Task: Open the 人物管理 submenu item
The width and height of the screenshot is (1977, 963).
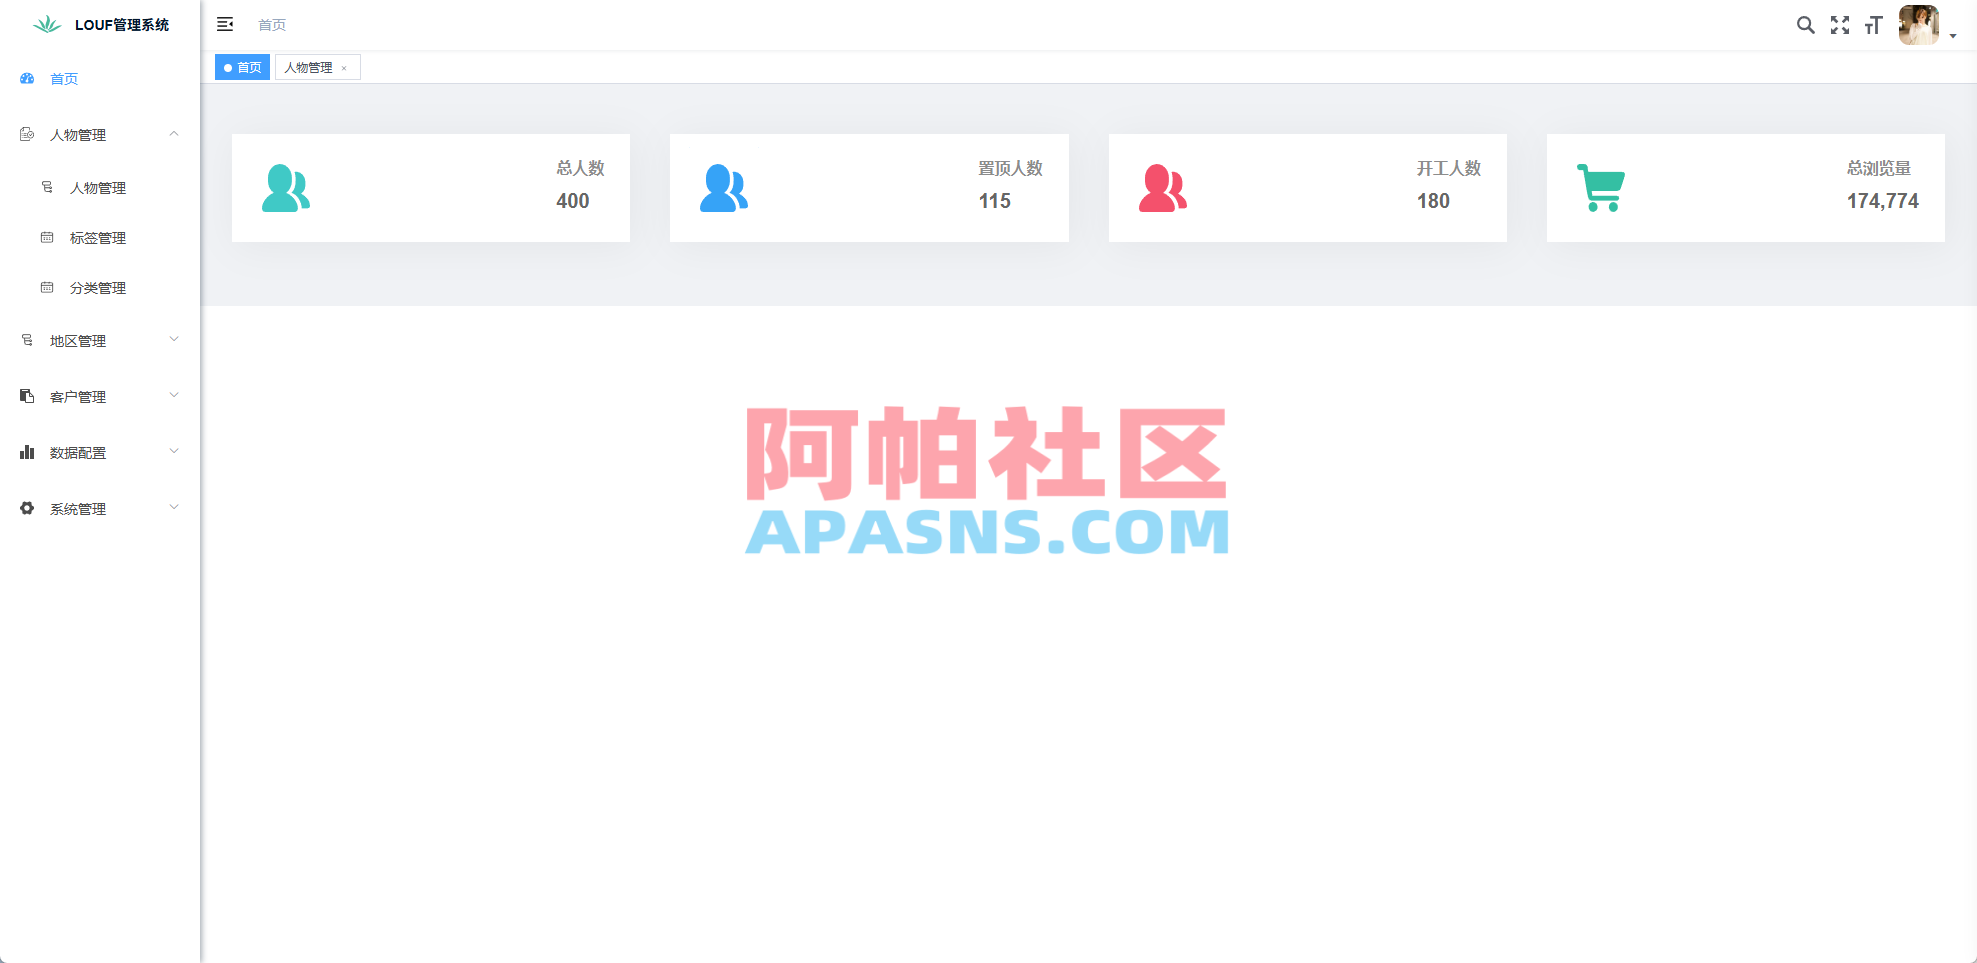Action: [x=100, y=188]
